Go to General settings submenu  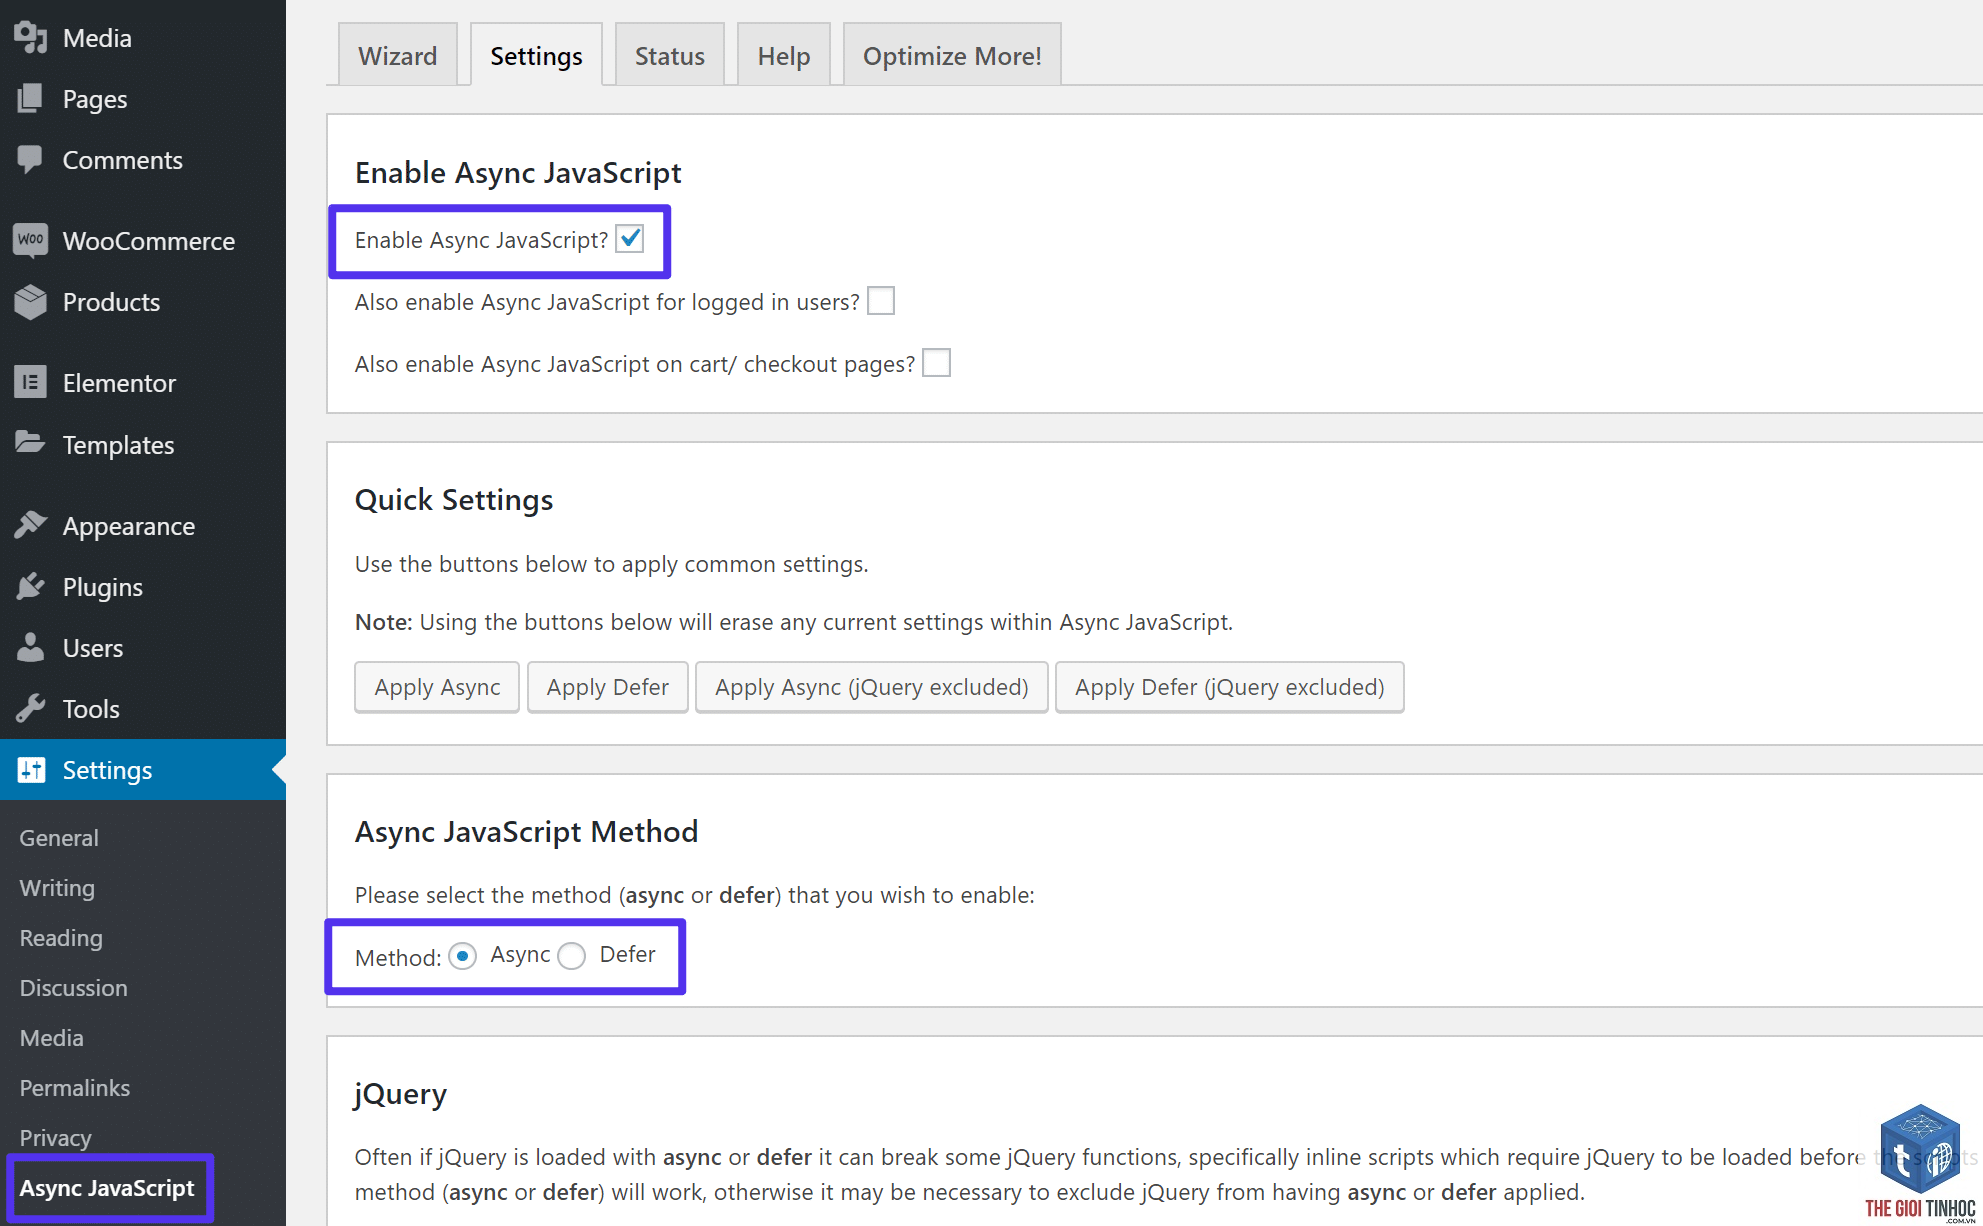(59, 838)
